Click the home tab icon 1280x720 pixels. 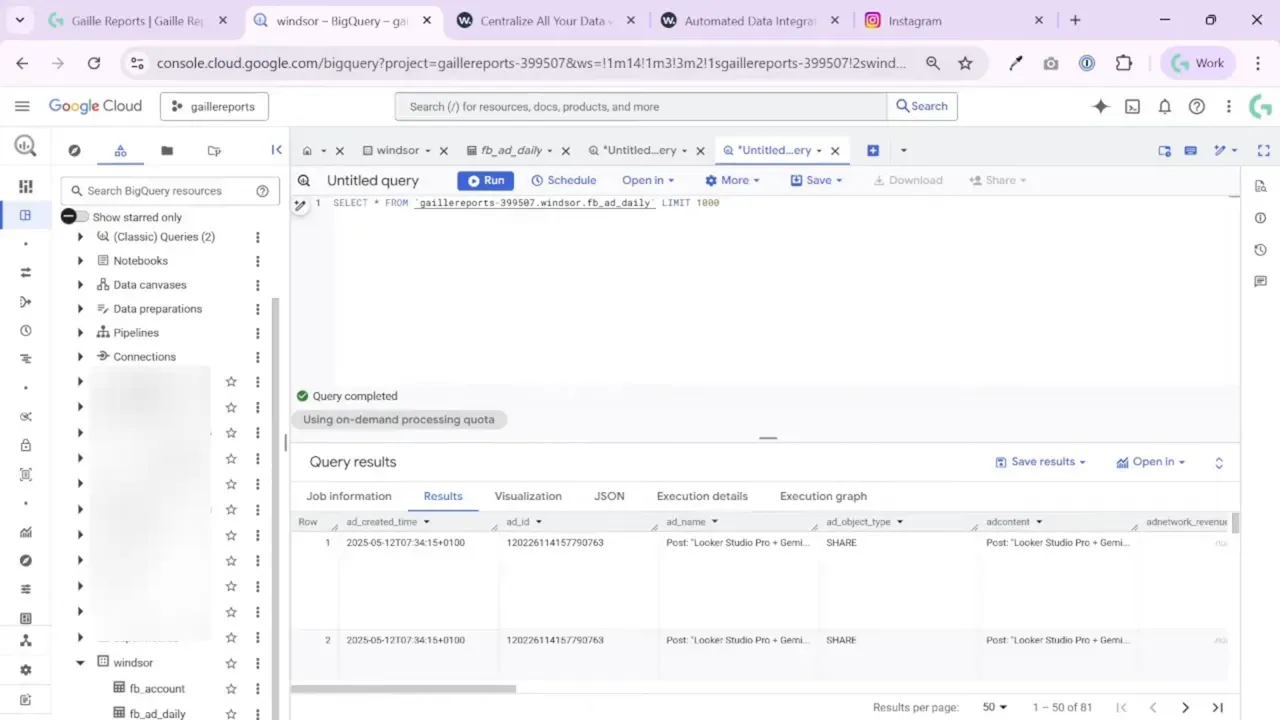pyautogui.click(x=307, y=150)
